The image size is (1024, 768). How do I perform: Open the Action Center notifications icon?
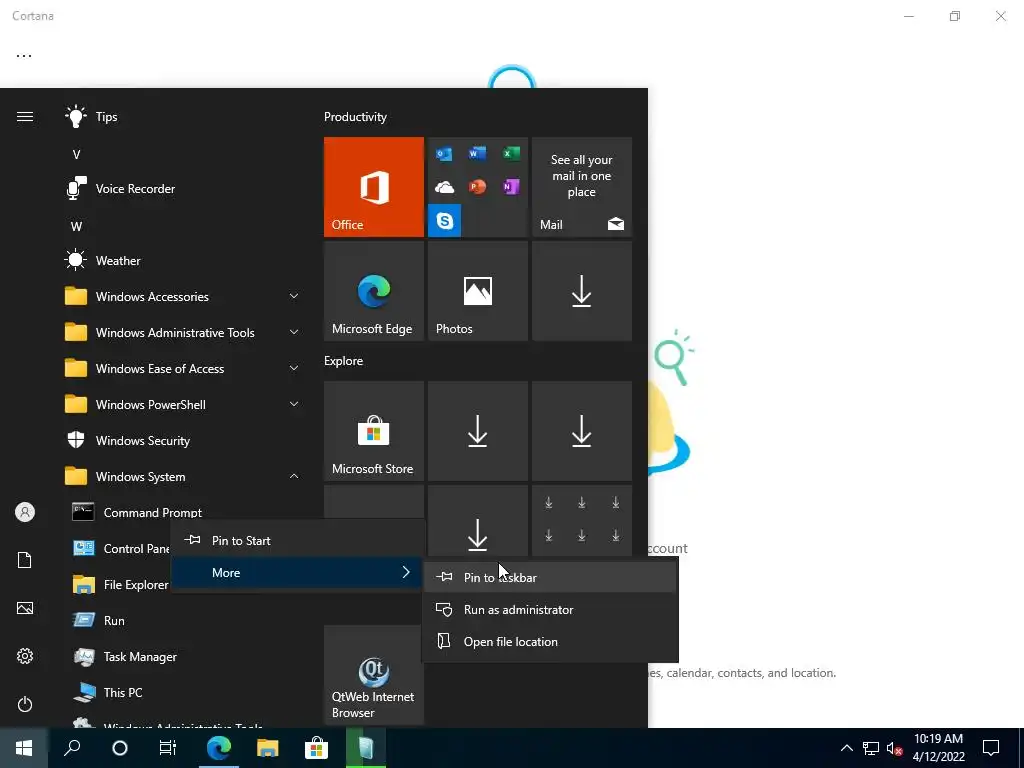point(991,748)
